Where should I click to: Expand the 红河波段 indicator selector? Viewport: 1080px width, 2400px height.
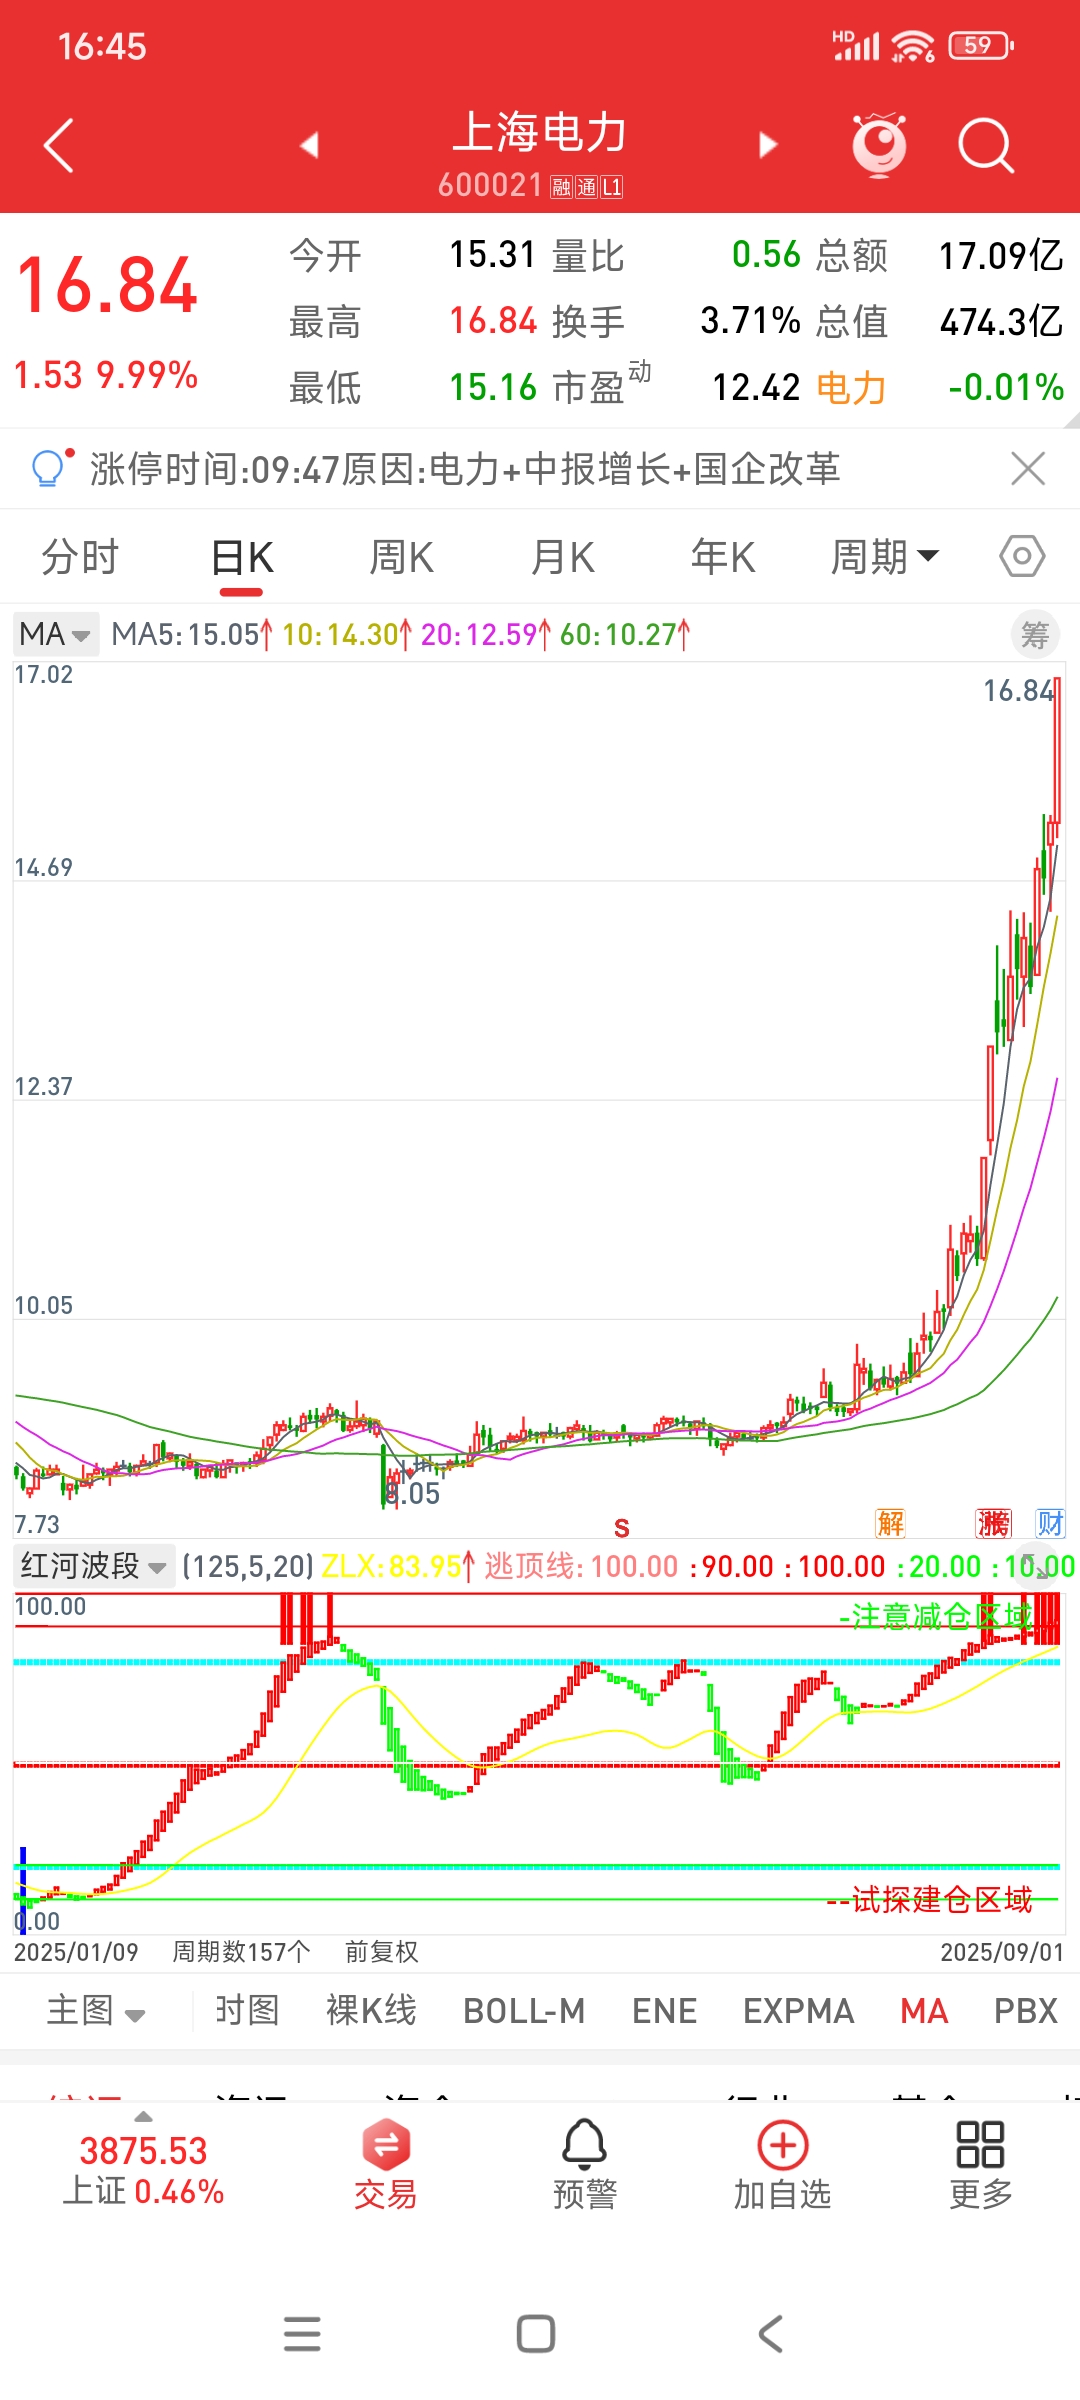(94, 1566)
